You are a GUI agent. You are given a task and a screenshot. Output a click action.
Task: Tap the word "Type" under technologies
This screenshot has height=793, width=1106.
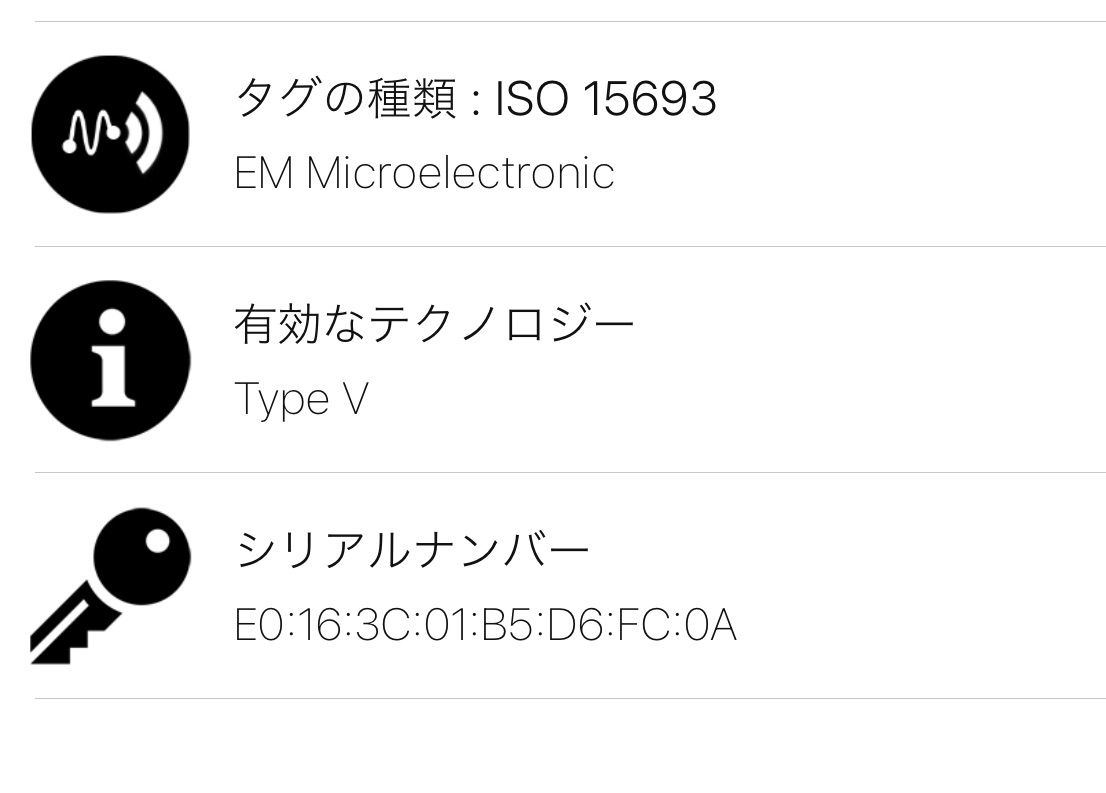tap(282, 400)
